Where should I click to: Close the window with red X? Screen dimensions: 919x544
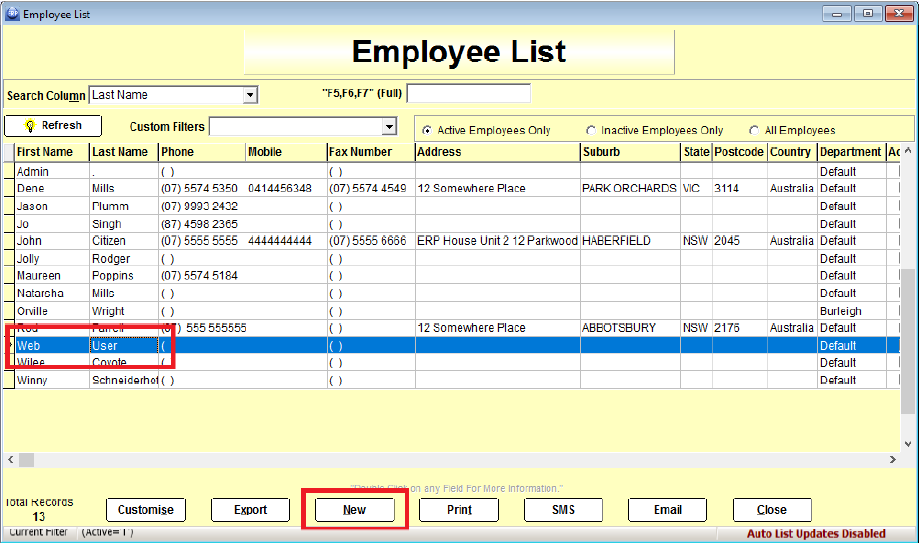899,13
